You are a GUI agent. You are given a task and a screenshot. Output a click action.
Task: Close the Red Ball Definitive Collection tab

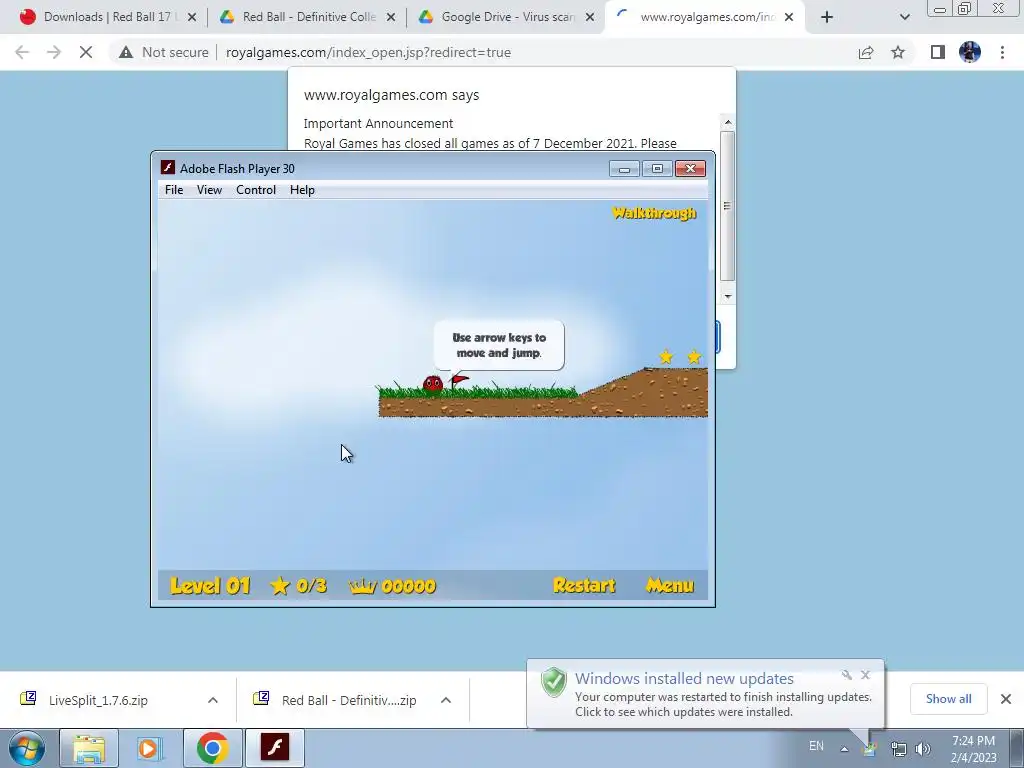tap(391, 18)
